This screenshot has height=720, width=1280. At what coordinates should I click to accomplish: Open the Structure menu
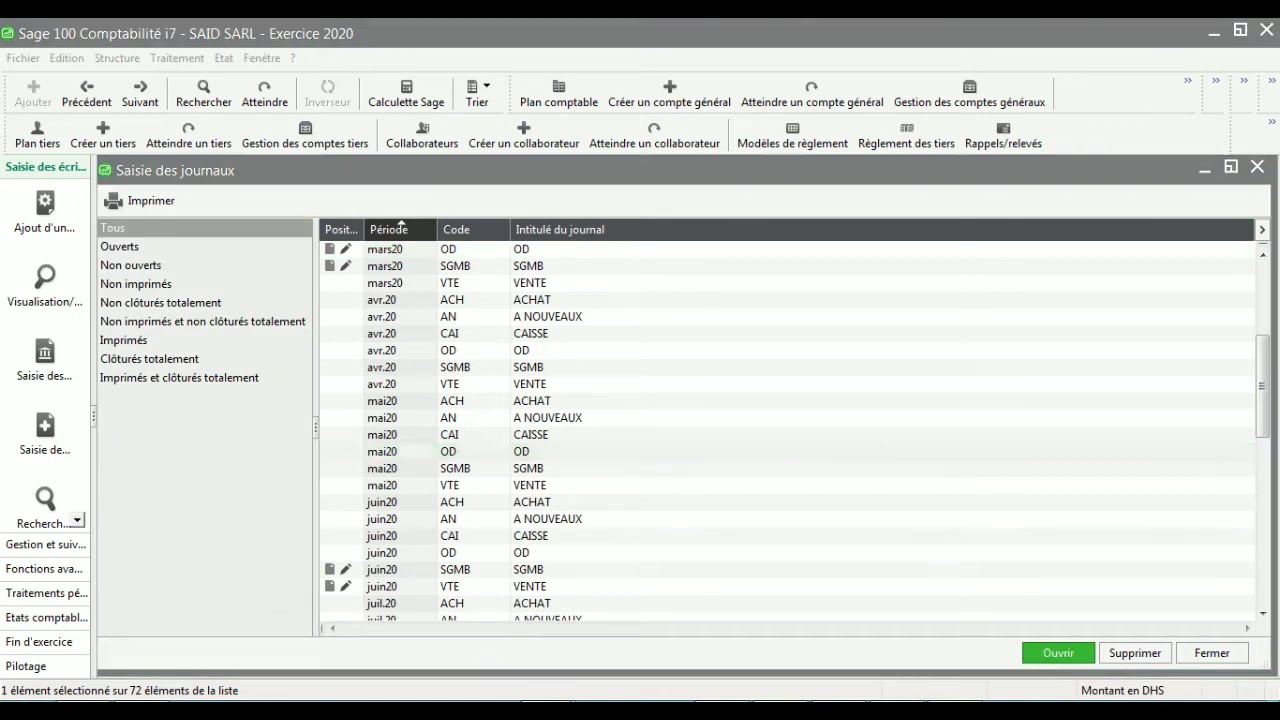pos(117,58)
